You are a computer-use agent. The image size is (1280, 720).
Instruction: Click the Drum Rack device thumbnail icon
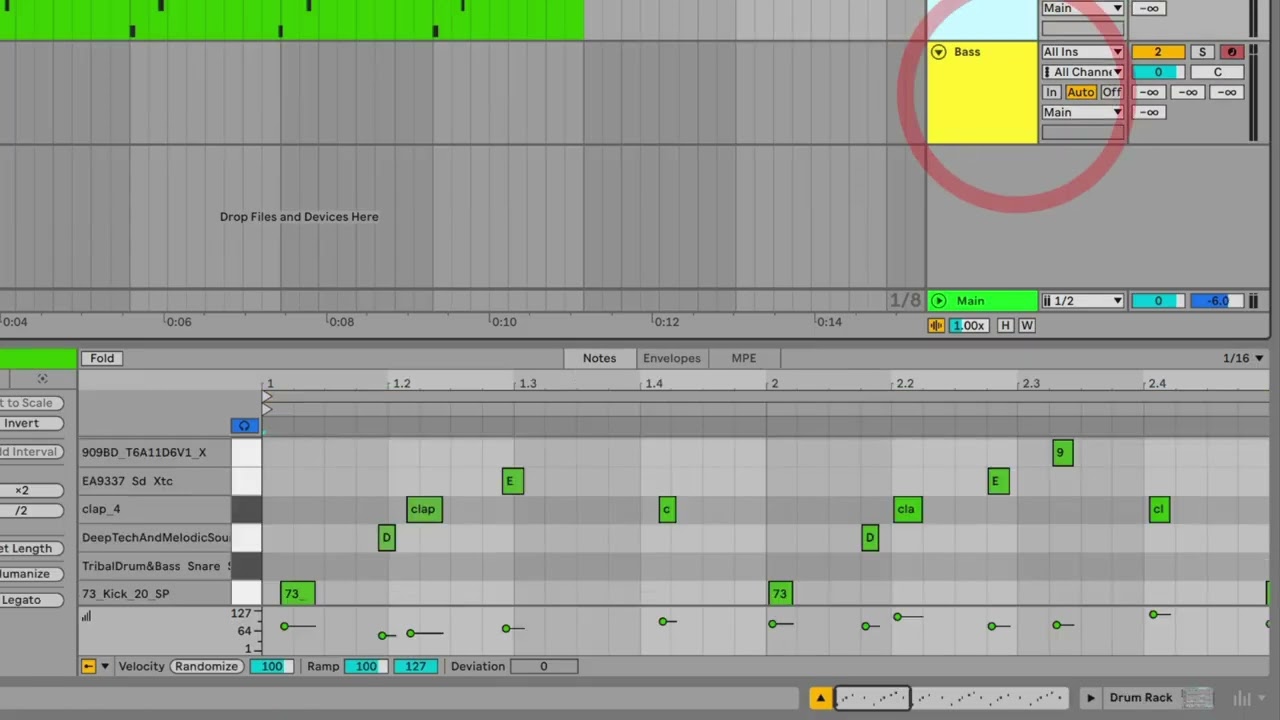click(x=1197, y=698)
